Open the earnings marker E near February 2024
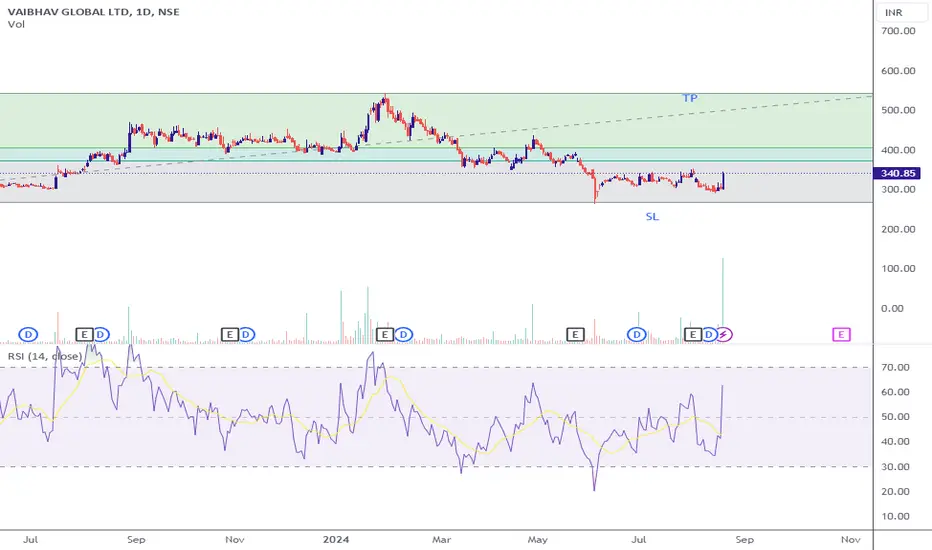This screenshot has height=550, width=932. [x=385, y=335]
